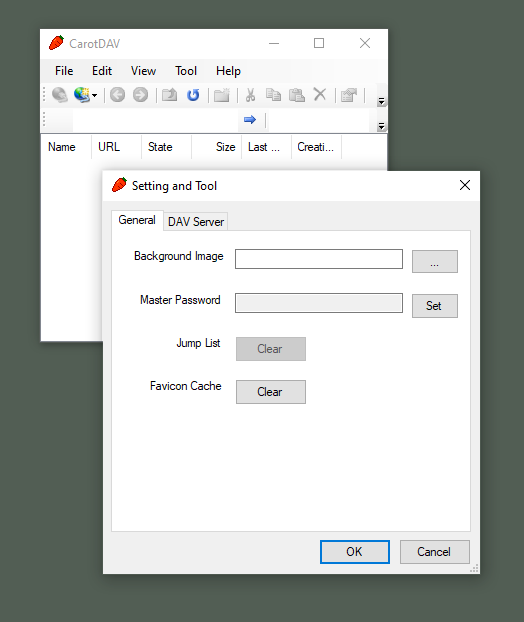Clear the Favicon Cache
524x622 pixels.
[271, 392]
